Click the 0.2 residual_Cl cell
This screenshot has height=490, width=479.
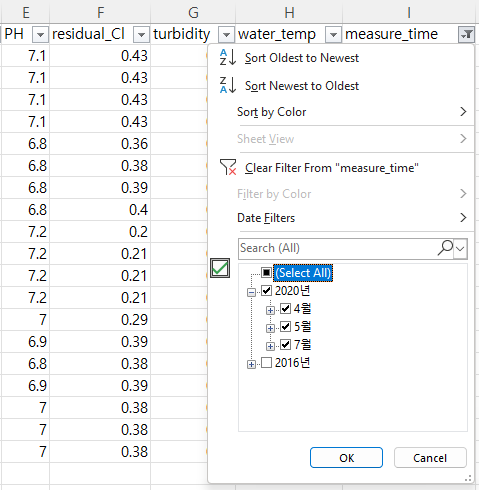click(x=100, y=232)
